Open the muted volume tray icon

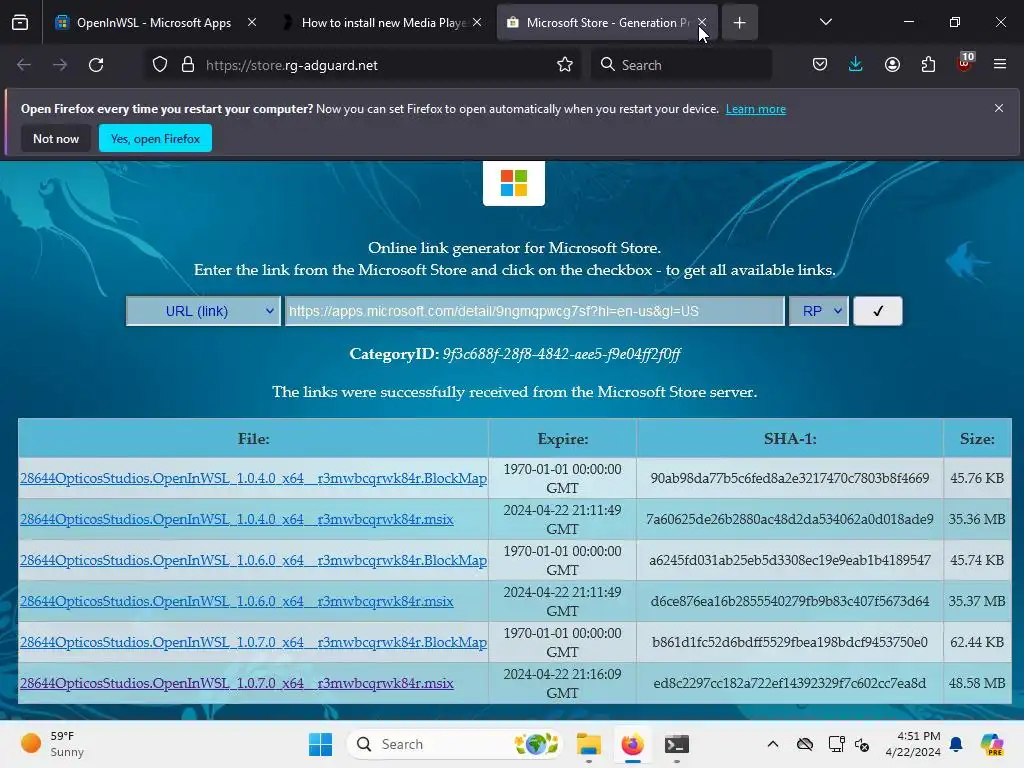[862, 744]
